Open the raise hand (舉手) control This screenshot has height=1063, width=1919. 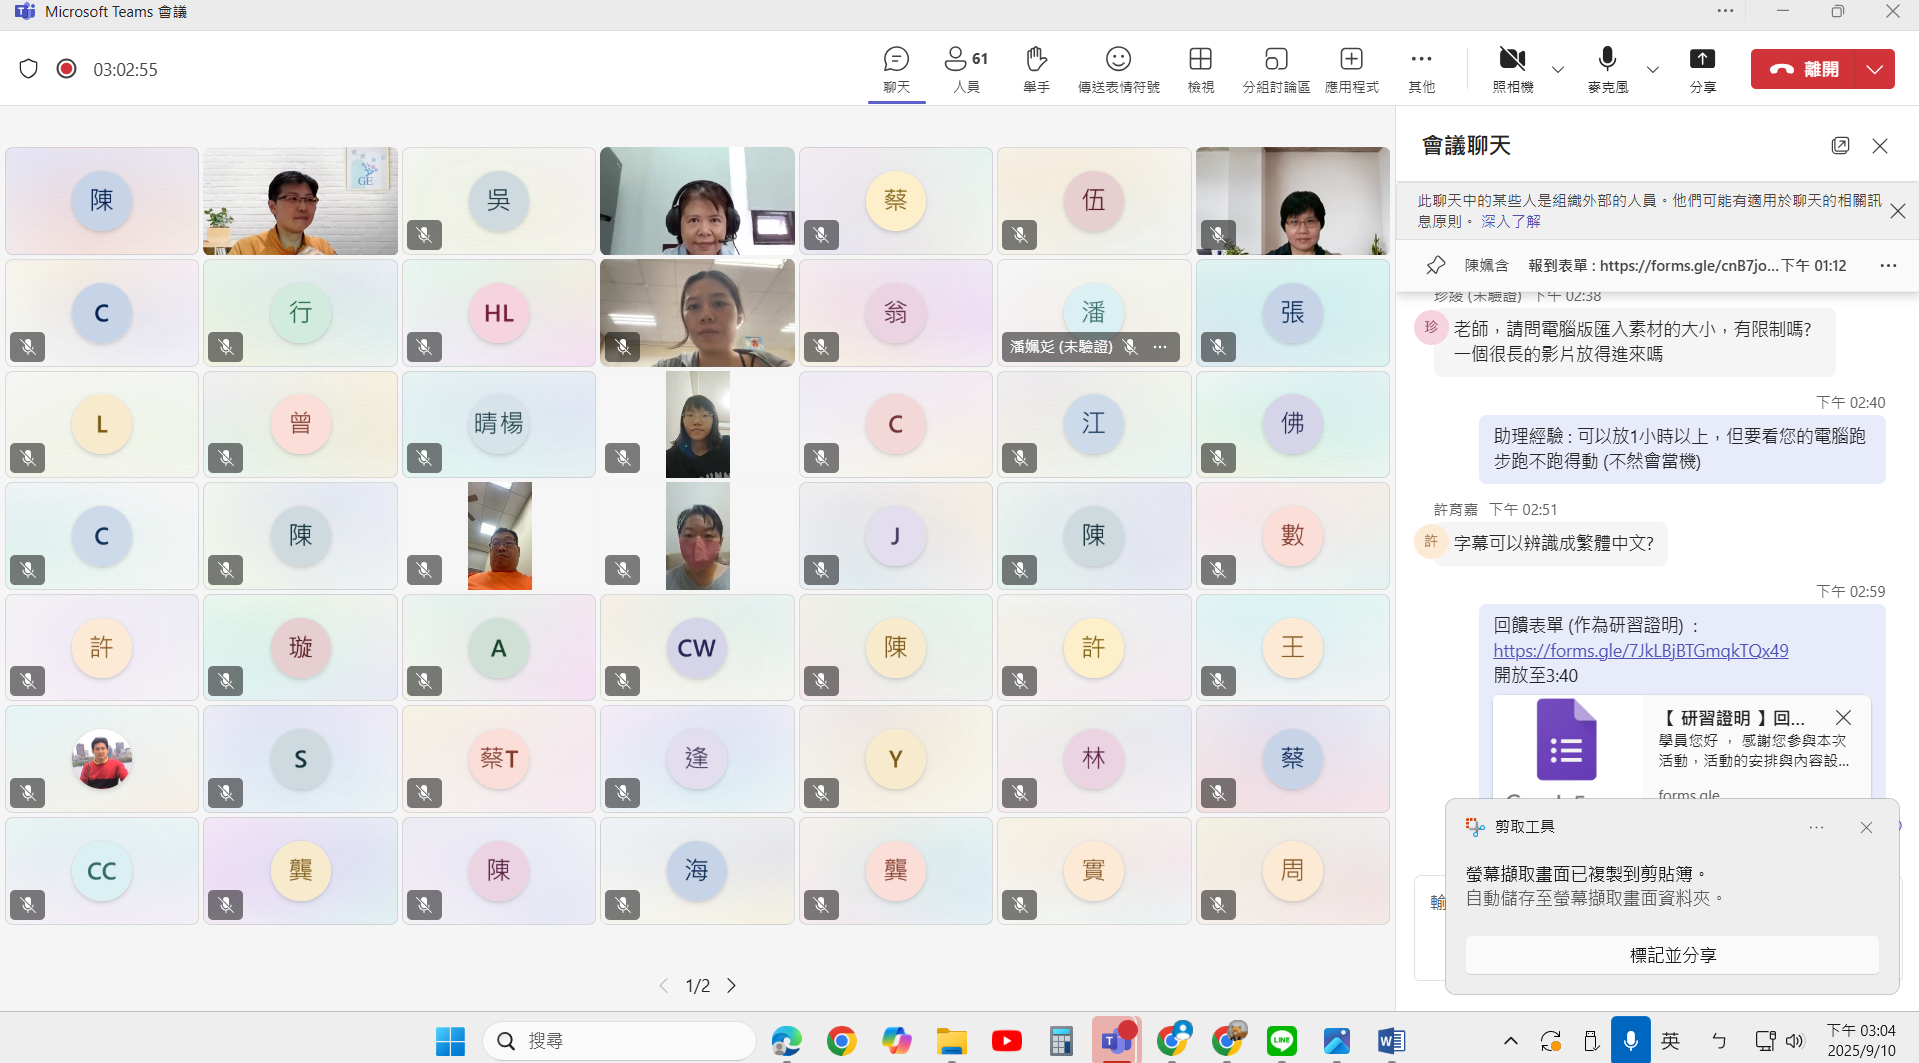coord(1036,68)
